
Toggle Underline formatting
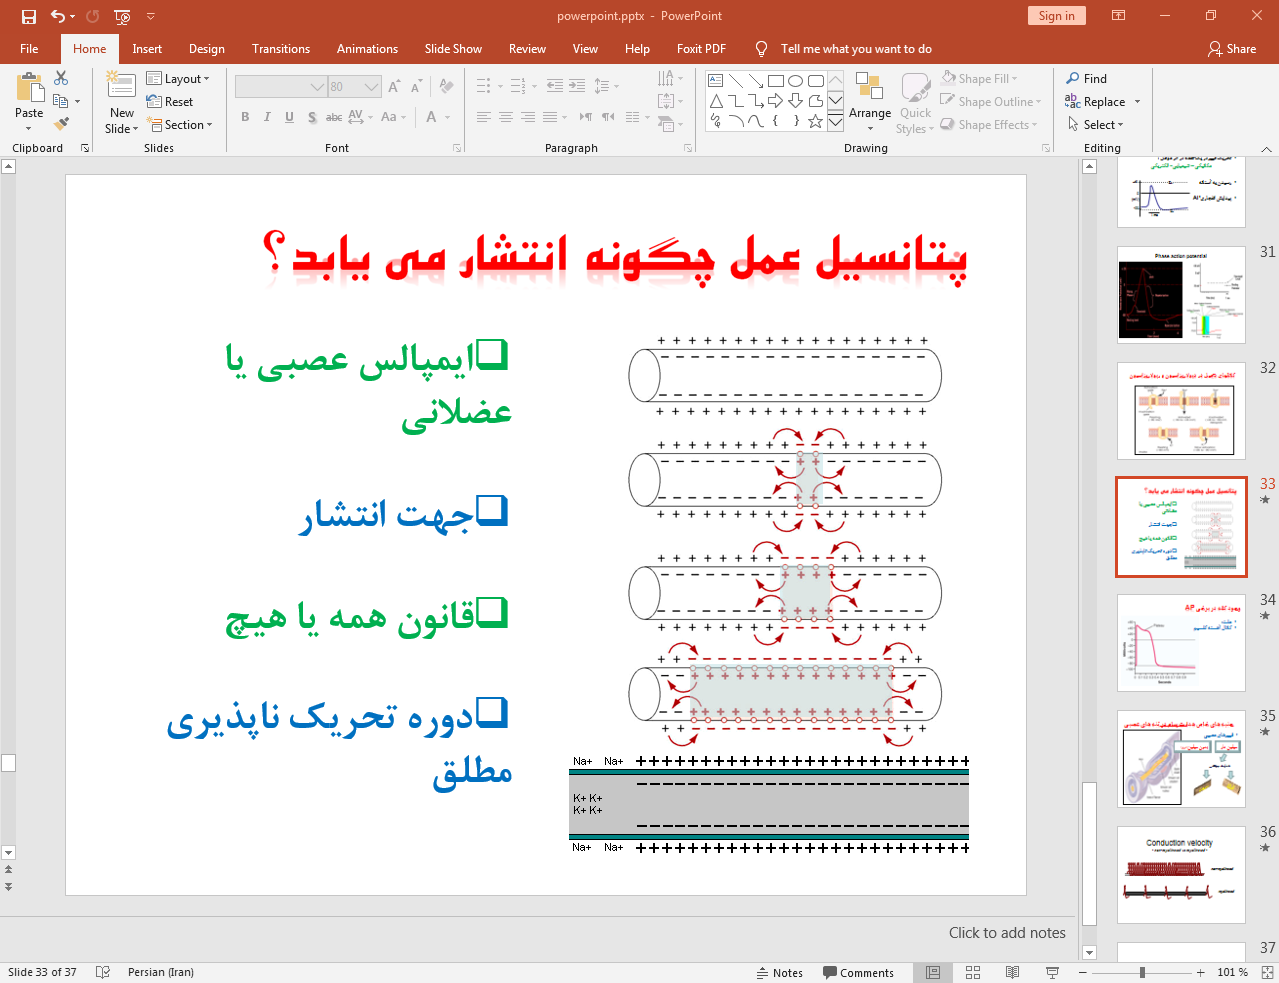[x=289, y=117]
